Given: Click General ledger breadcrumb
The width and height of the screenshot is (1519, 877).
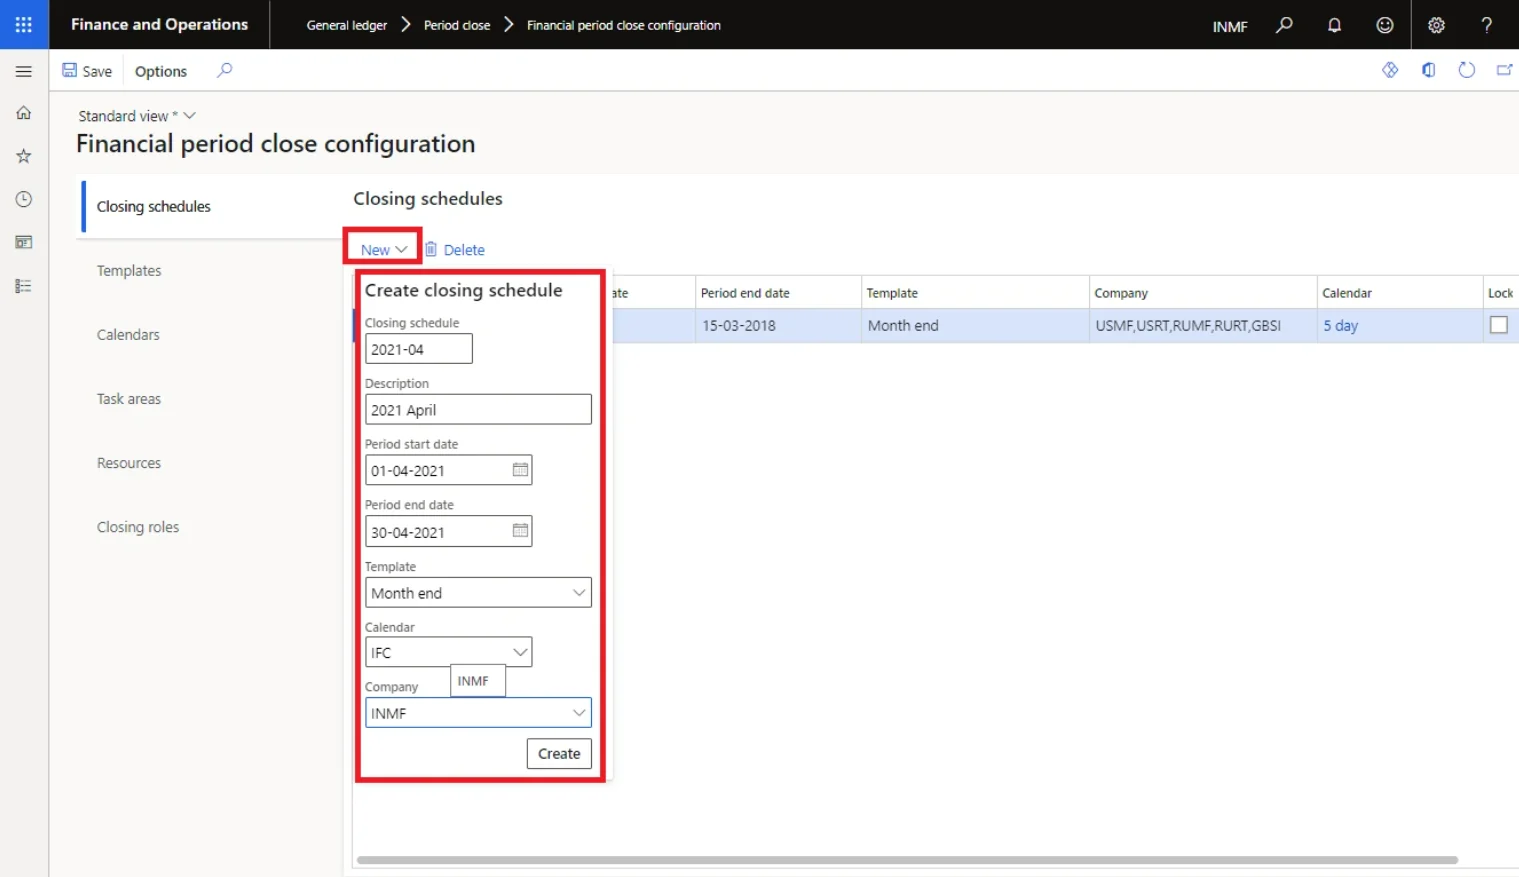Looking at the screenshot, I should tap(346, 25).
